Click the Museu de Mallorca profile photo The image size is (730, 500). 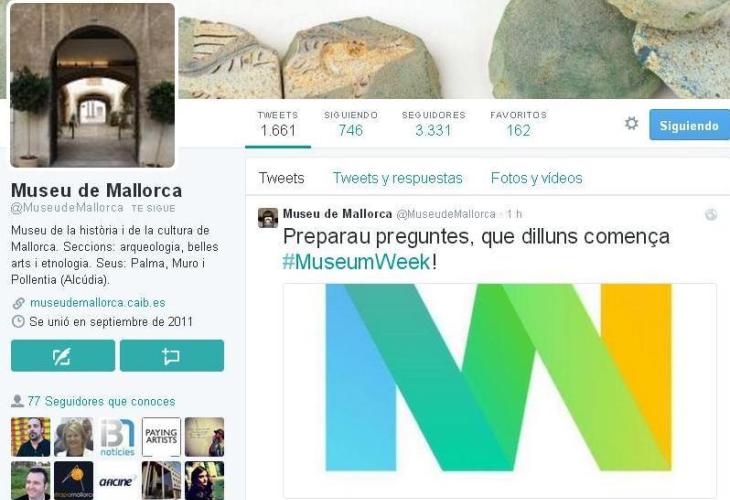(93, 85)
